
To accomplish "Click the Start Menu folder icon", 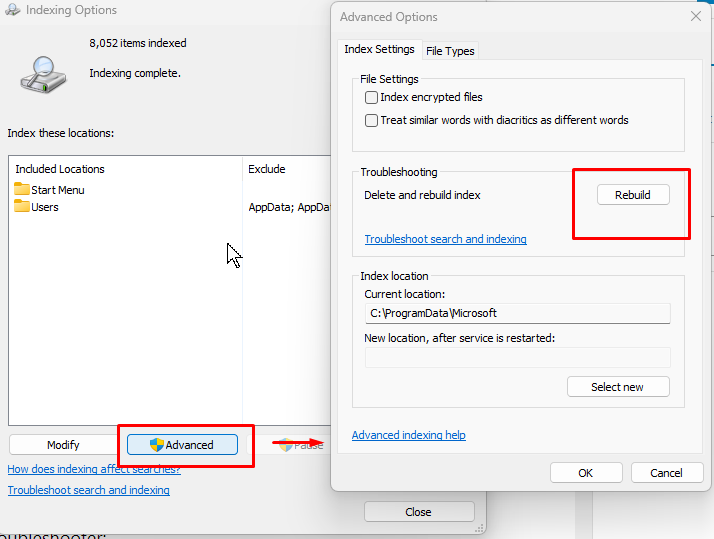I will (x=22, y=189).
